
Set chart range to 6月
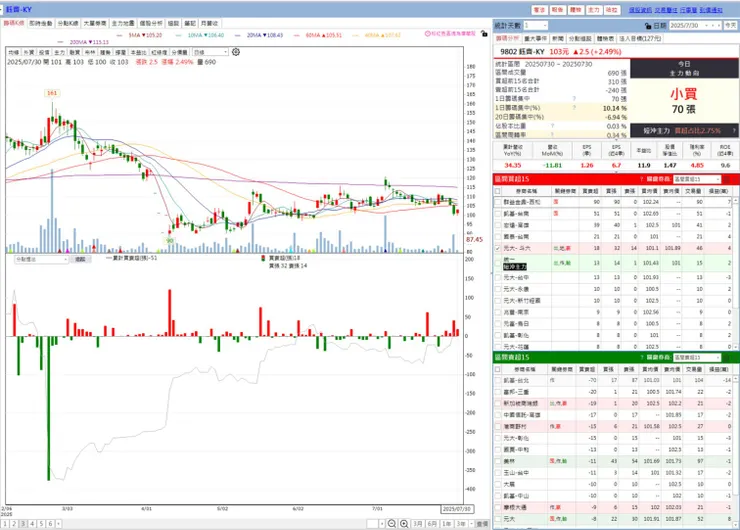432,523
